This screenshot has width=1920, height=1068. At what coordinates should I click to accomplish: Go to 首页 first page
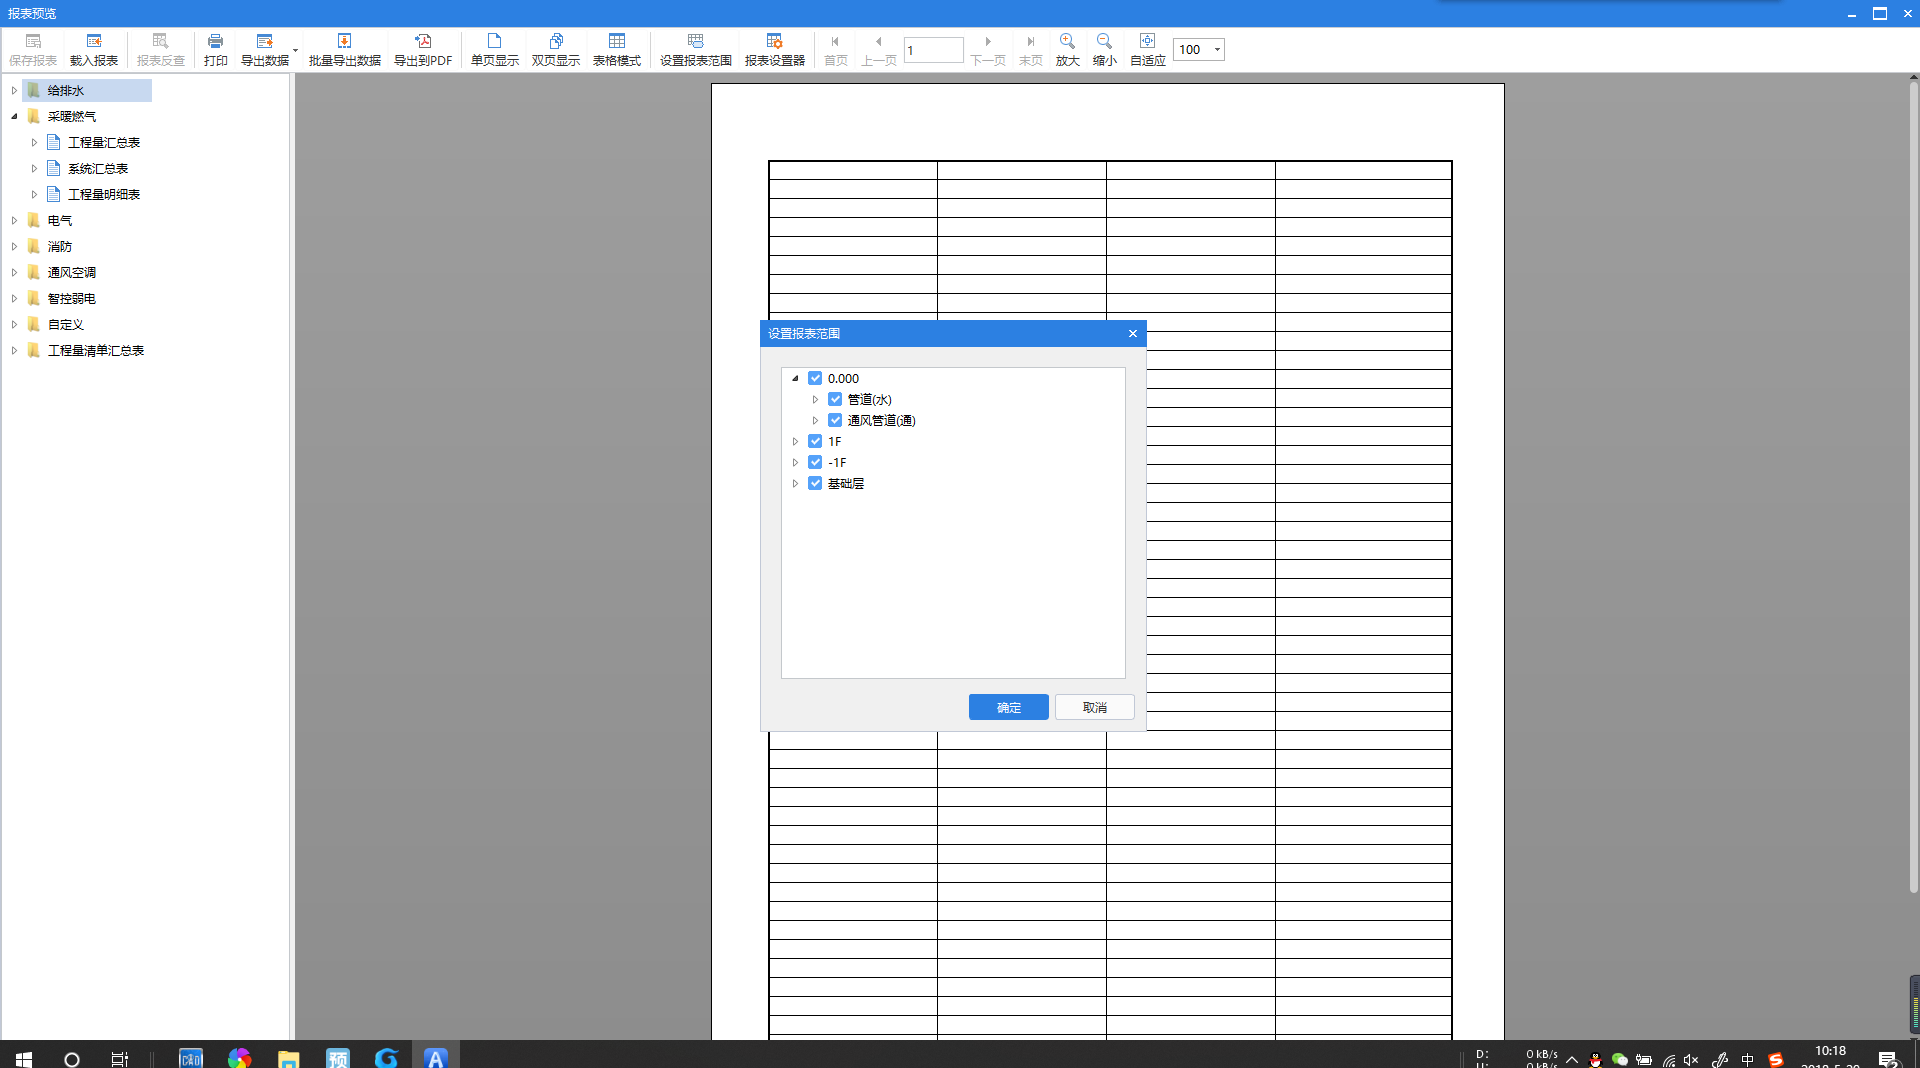[836, 49]
